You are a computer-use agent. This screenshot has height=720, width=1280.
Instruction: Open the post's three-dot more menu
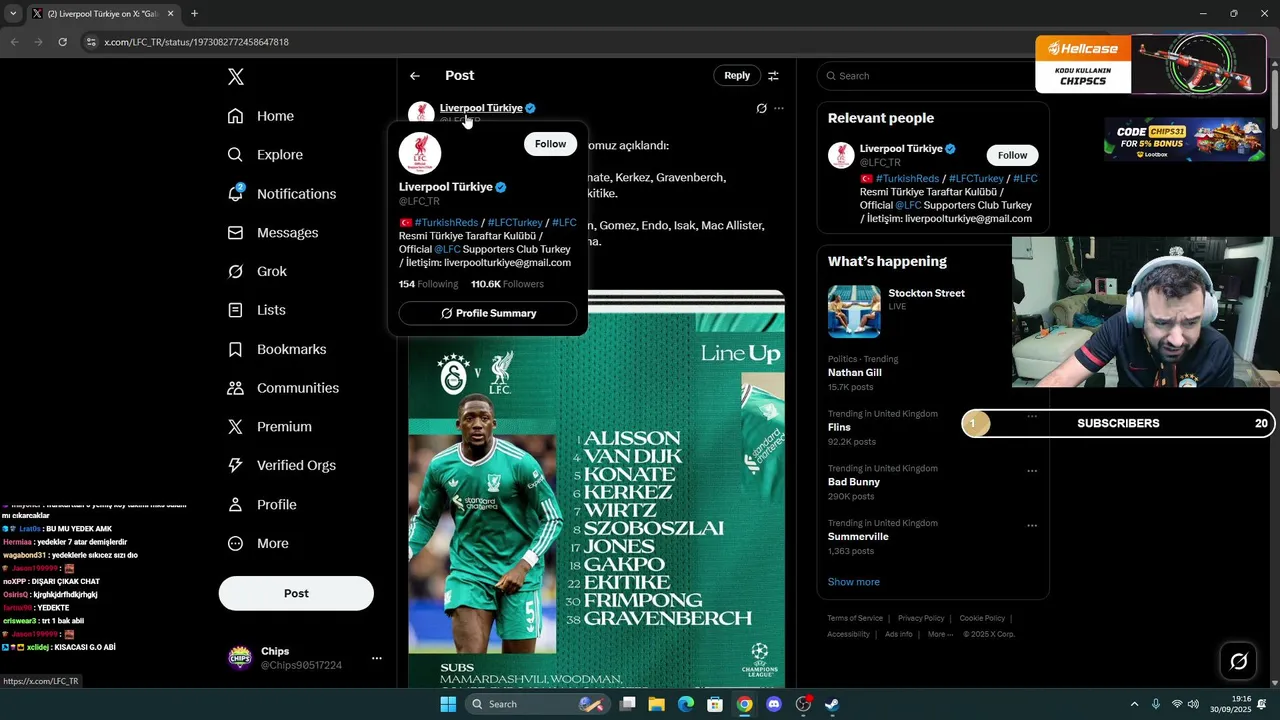coord(779,108)
